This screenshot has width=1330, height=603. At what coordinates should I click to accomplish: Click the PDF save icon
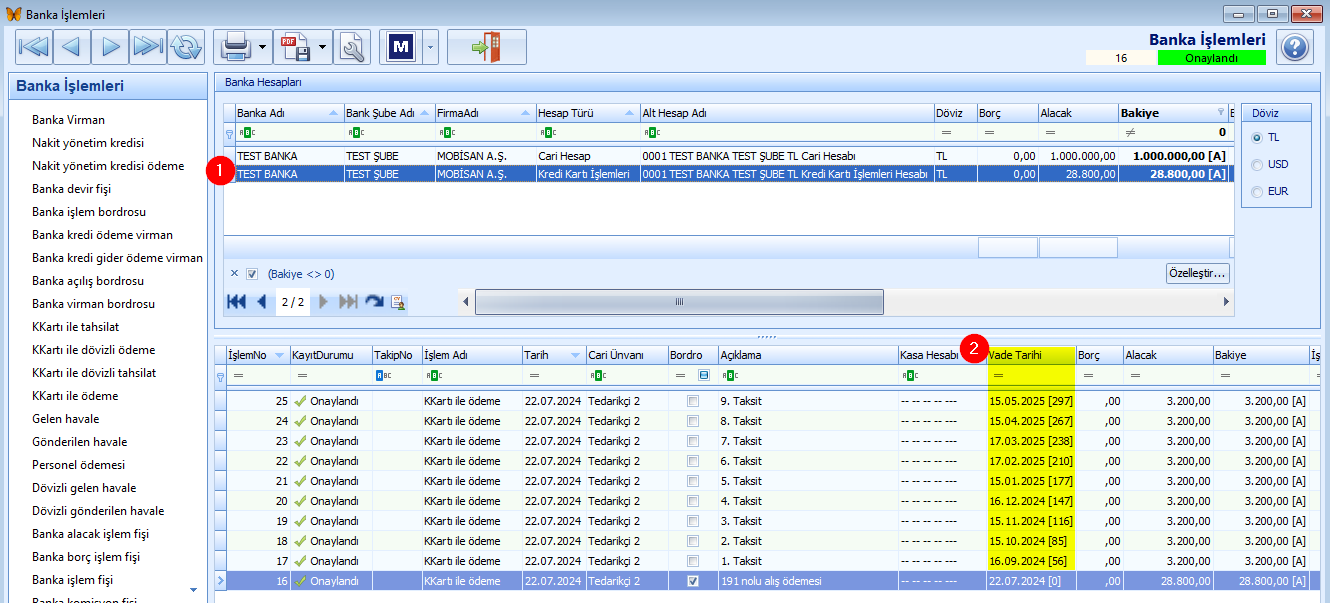click(x=295, y=46)
